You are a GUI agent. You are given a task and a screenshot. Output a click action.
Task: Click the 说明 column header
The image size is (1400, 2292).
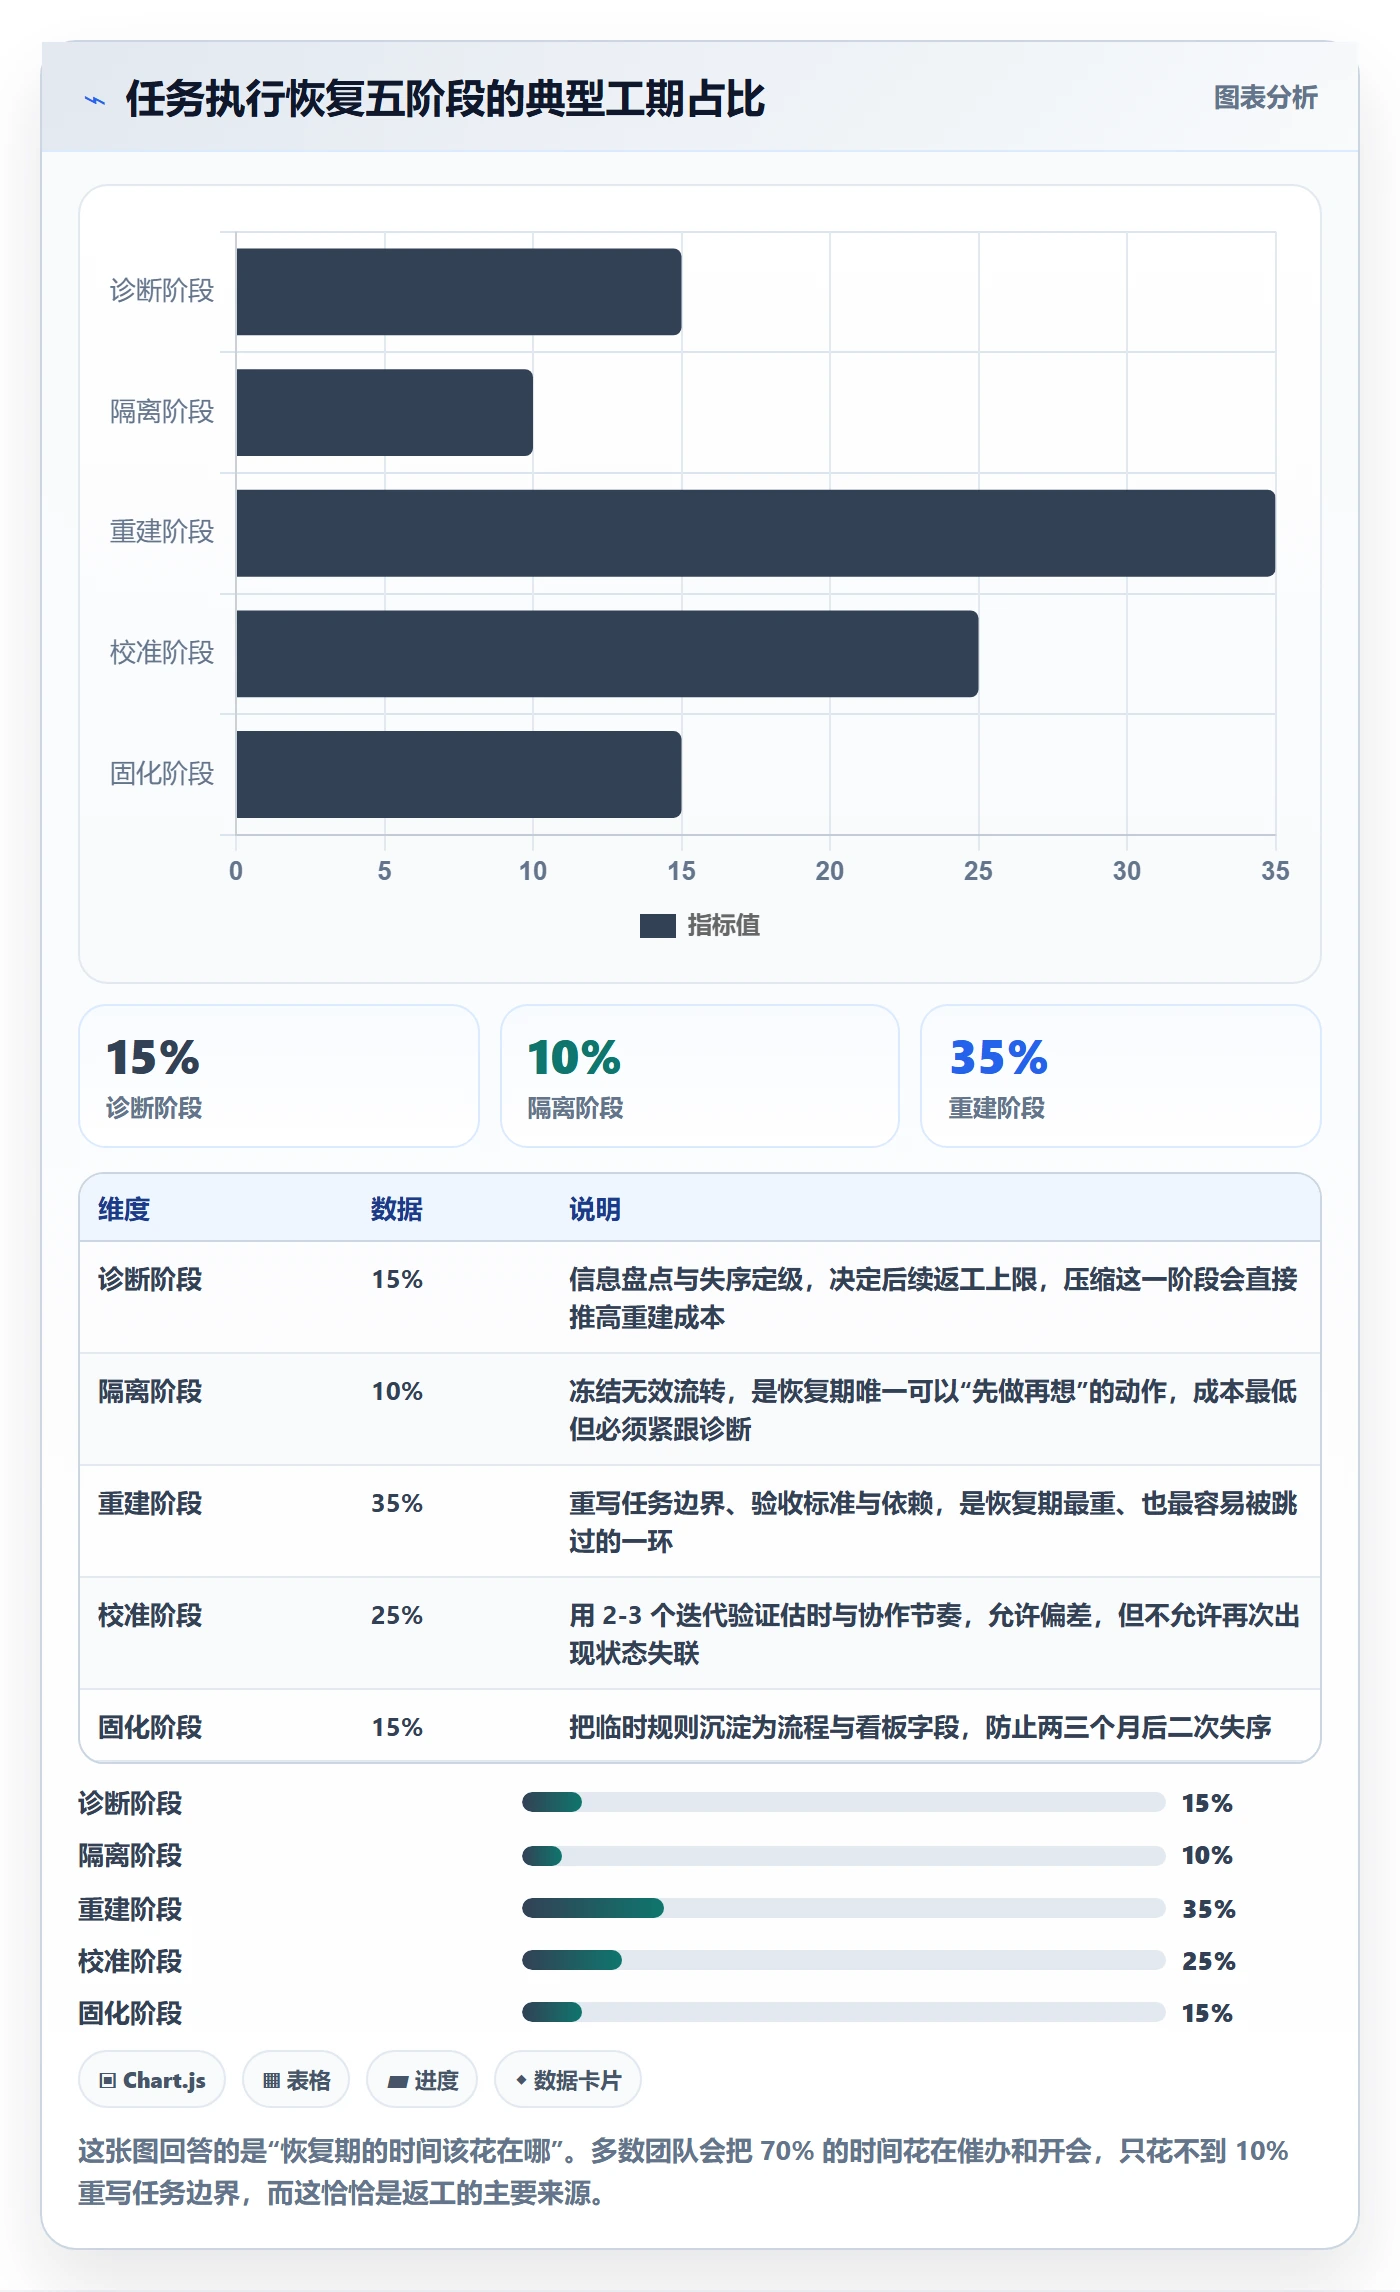(x=595, y=1209)
